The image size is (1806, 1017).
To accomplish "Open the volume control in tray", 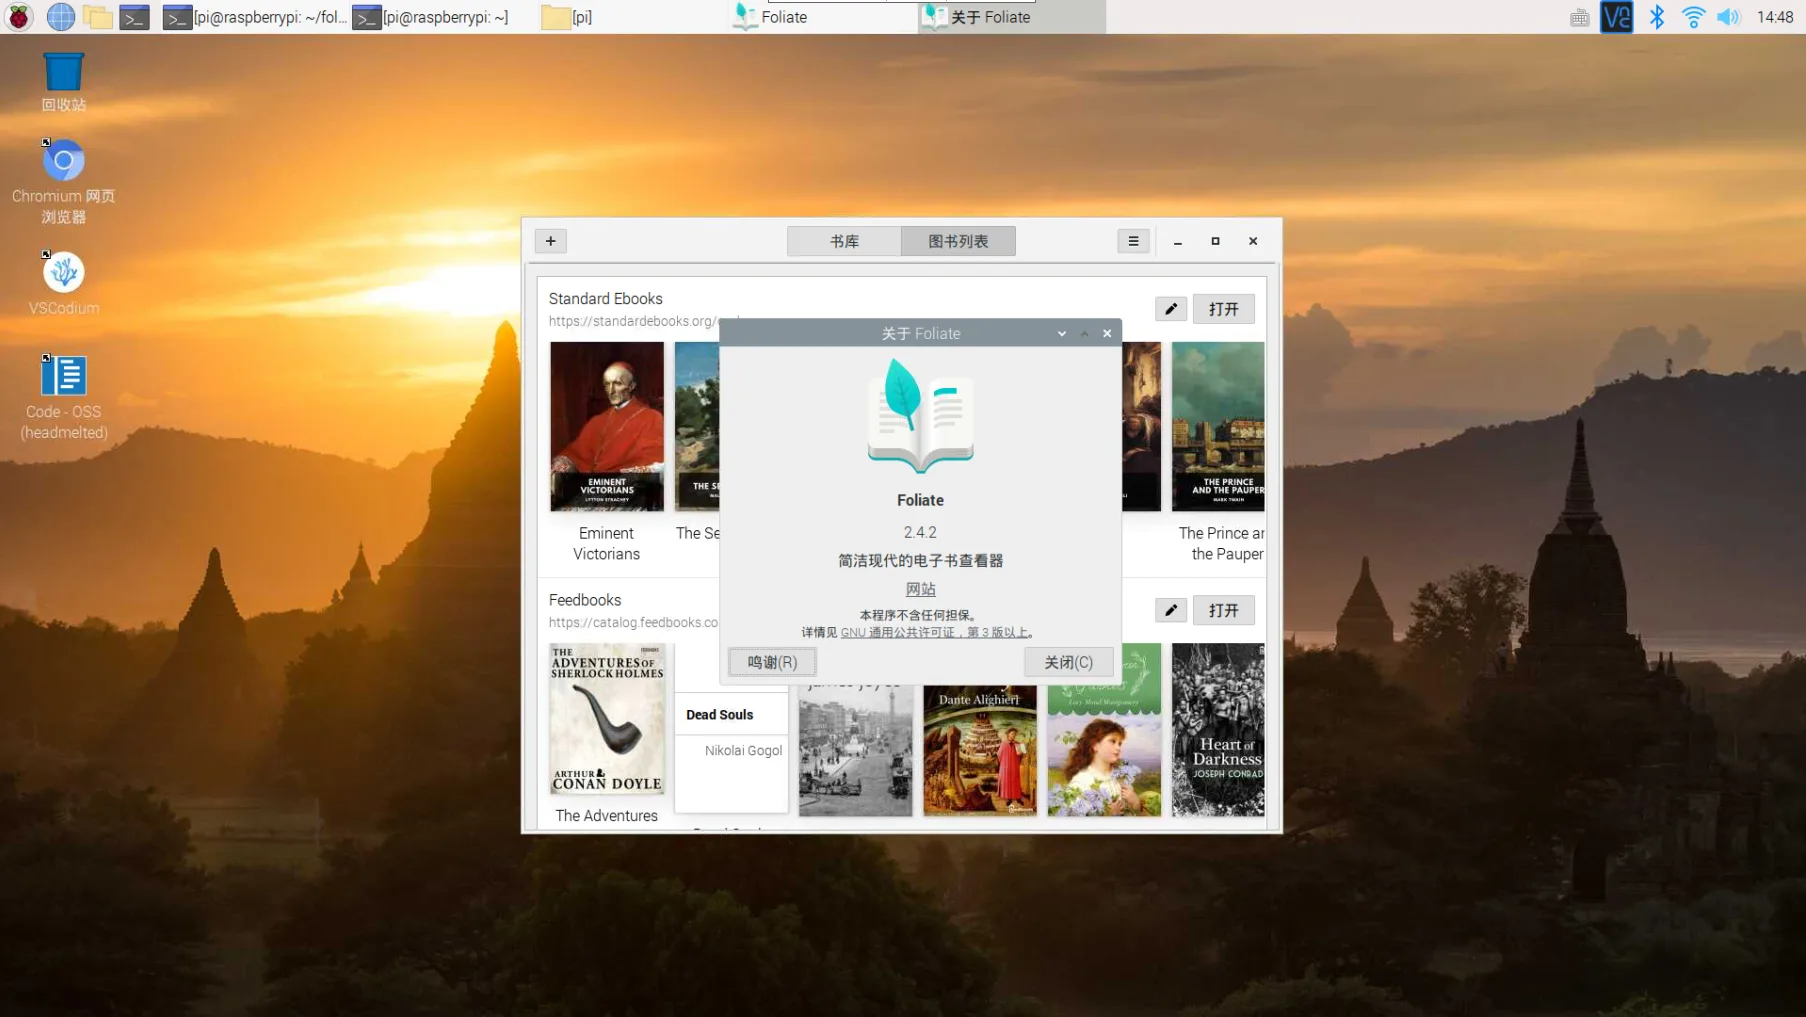I will 1728,17.
